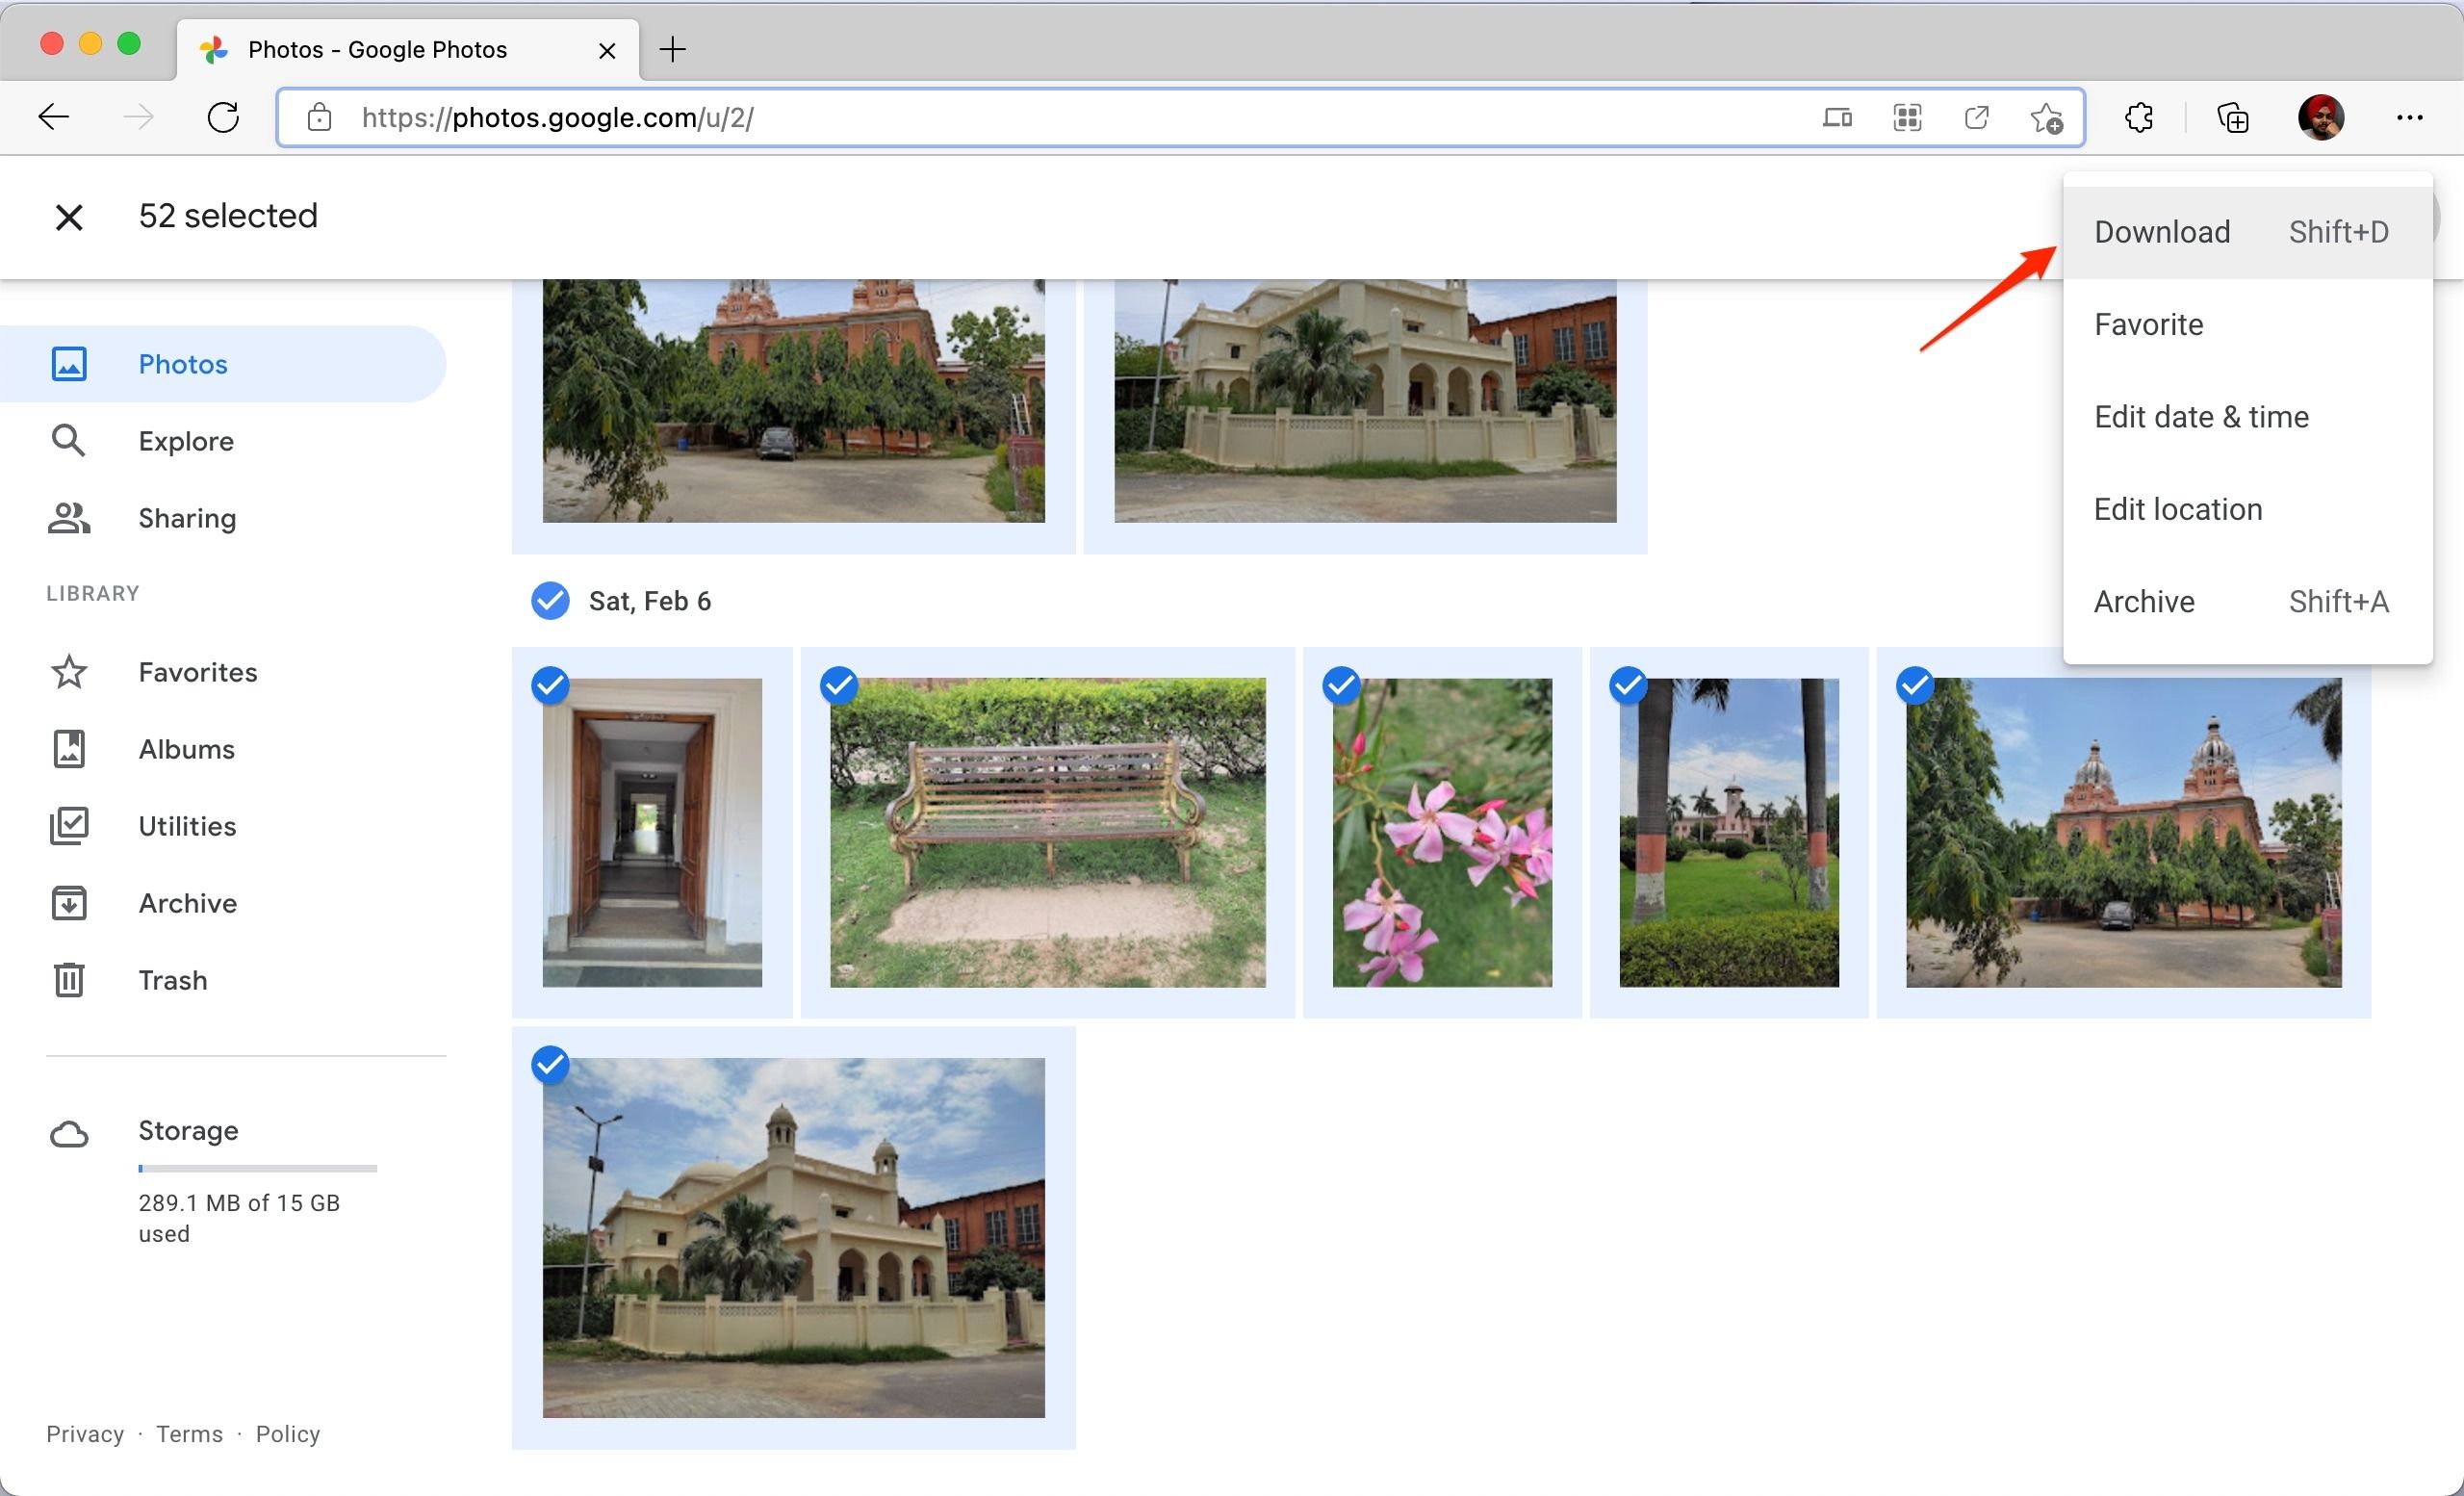Open the Privacy link

(85, 1433)
